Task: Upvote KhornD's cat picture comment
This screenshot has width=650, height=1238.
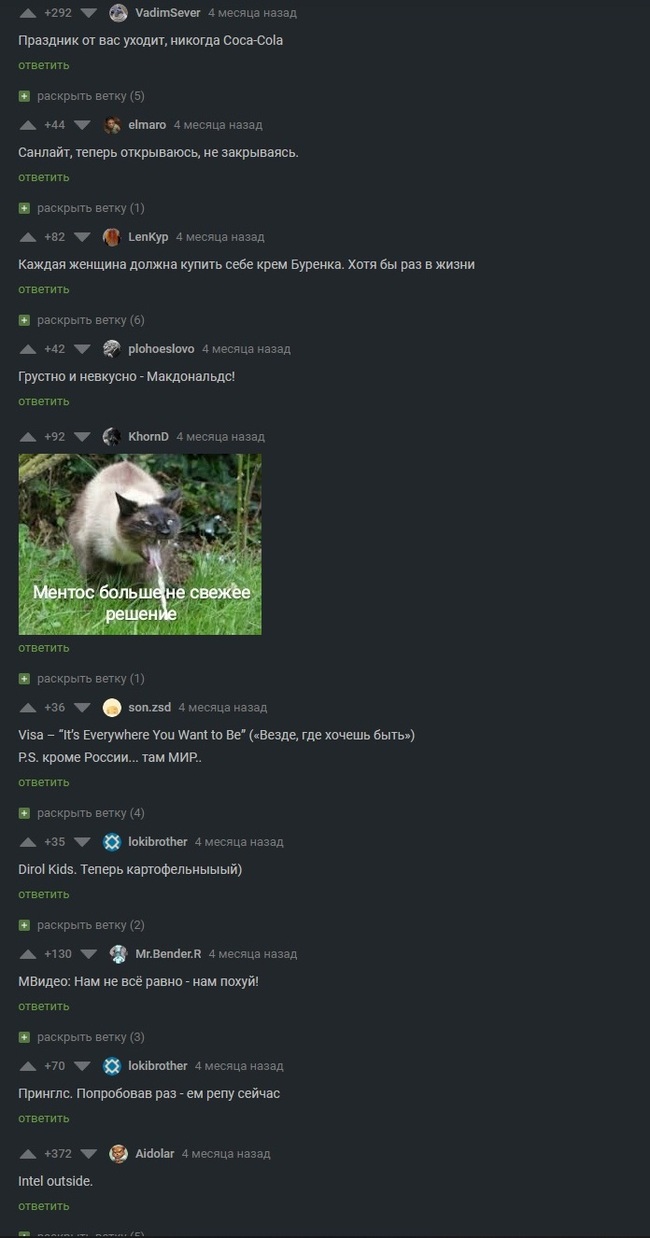Action: (27, 437)
